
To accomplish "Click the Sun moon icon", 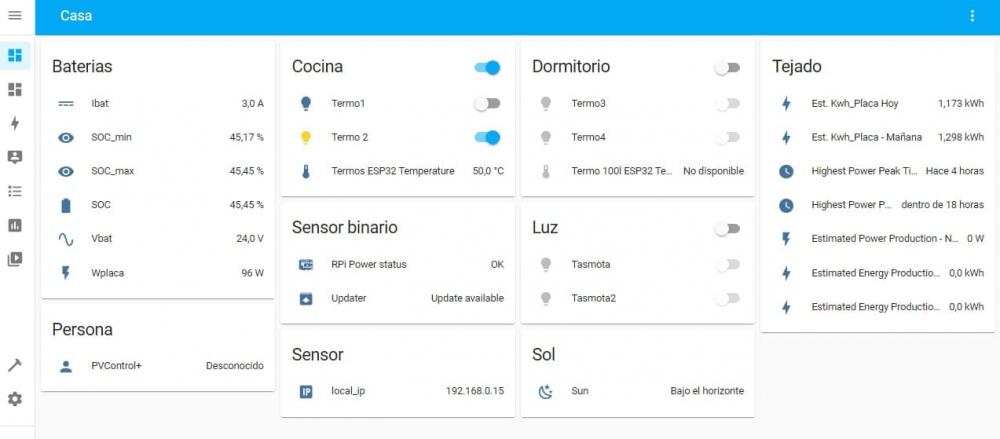I will [x=545, y=391].
